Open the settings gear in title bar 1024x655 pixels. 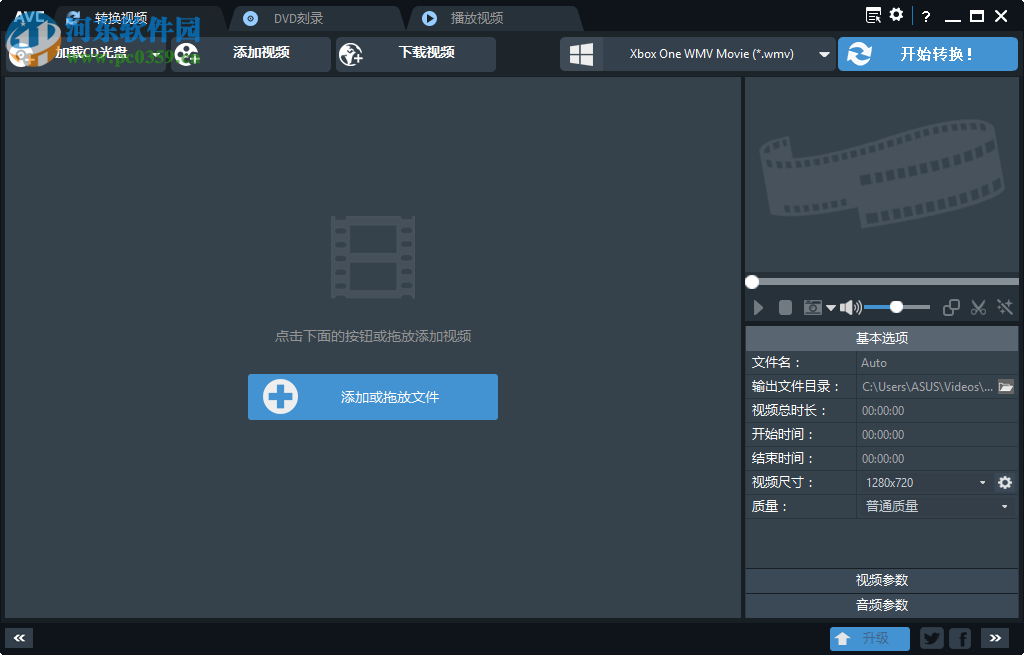[895, 15]
